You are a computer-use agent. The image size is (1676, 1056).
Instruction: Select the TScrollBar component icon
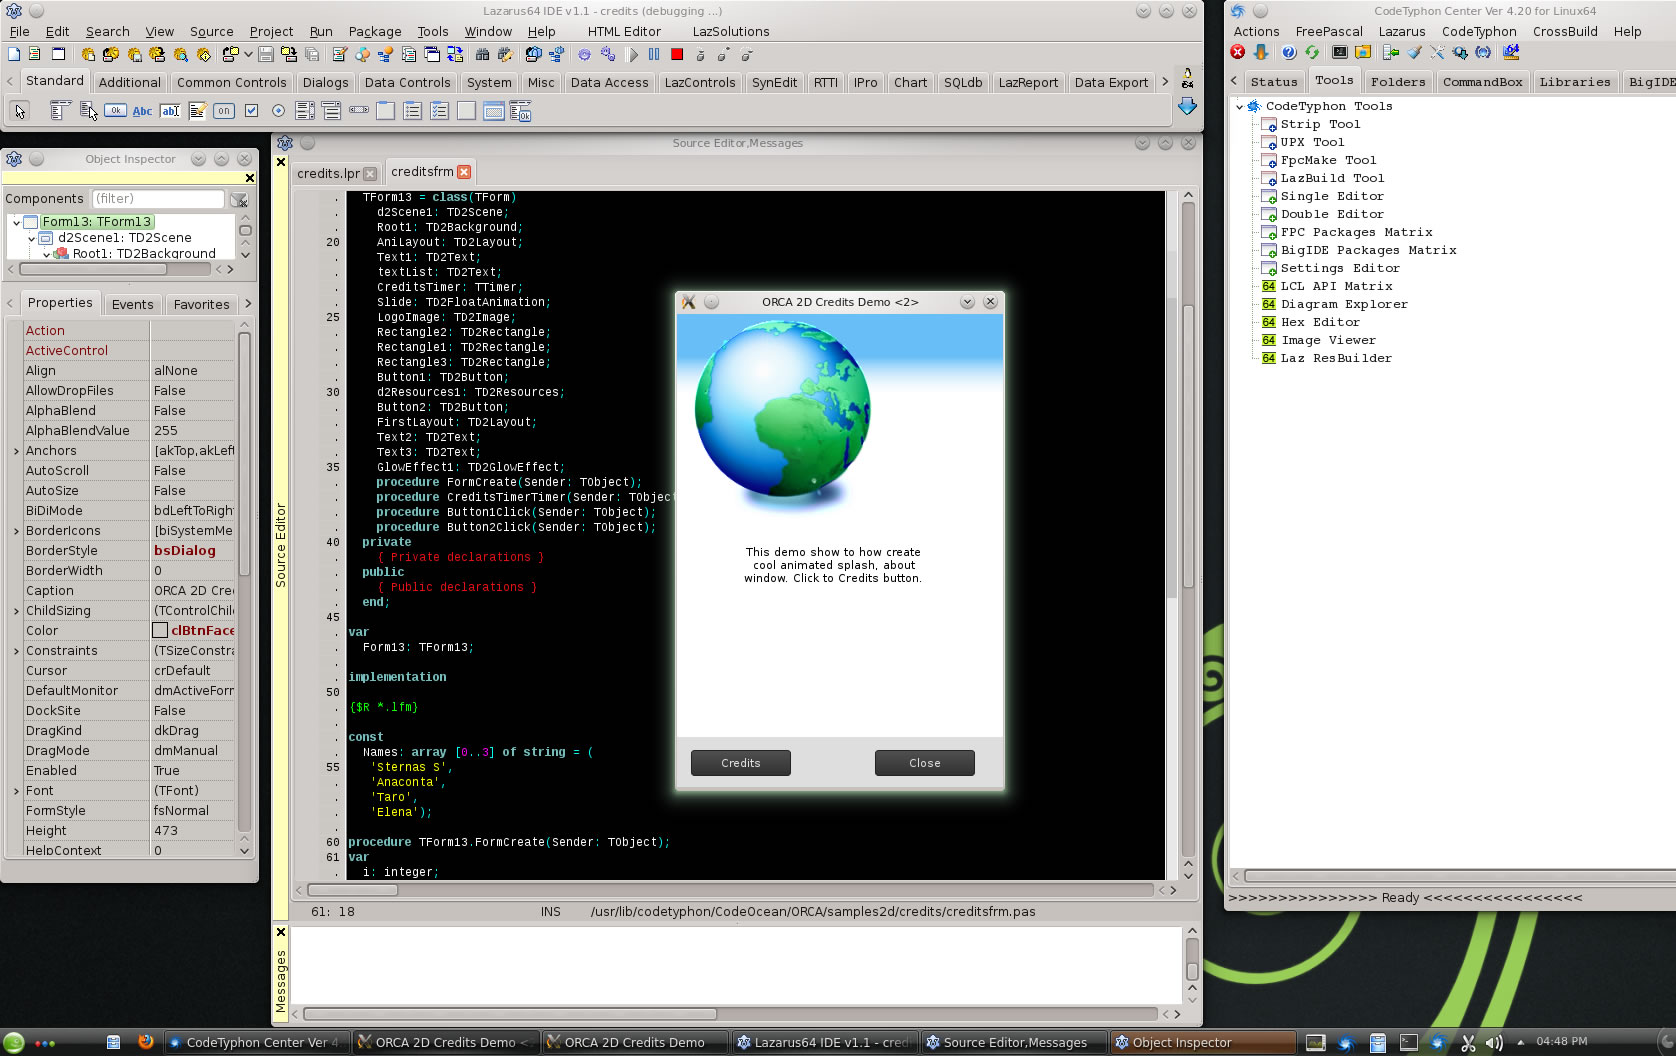pos(359,111)
